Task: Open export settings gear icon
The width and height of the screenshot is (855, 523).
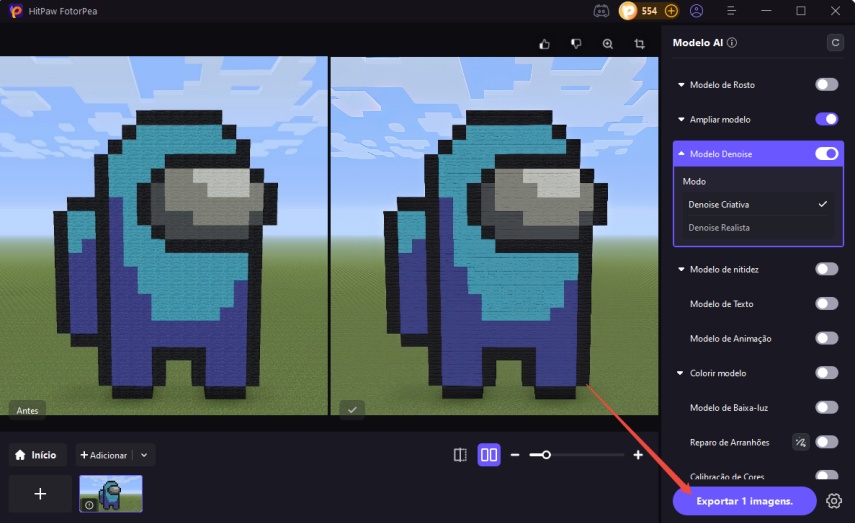Action: pos(834,501)
